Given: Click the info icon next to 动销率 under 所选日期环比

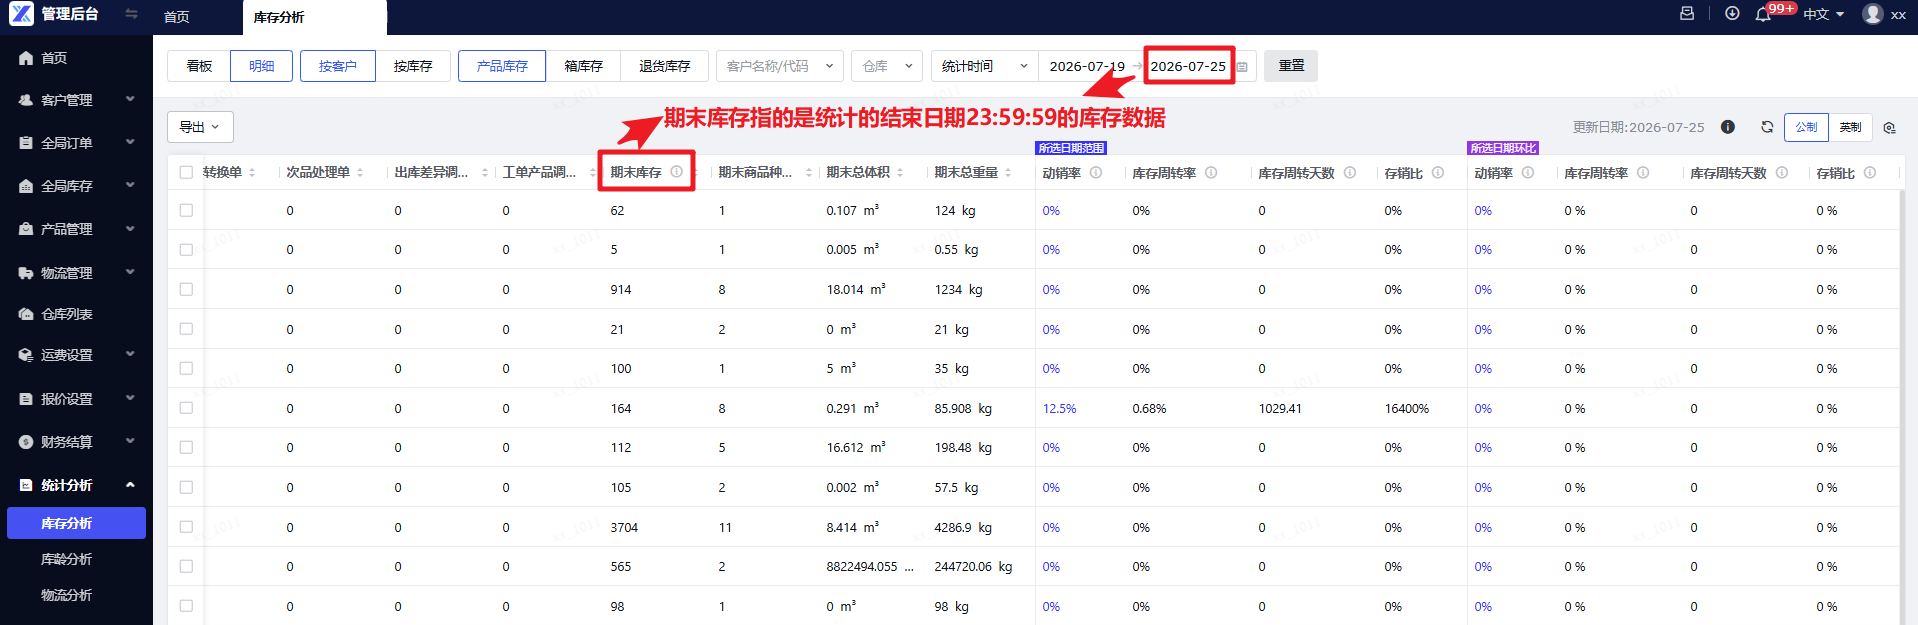Looking at the screenshot, I should pyautogui.click(x=1528, y=173).
